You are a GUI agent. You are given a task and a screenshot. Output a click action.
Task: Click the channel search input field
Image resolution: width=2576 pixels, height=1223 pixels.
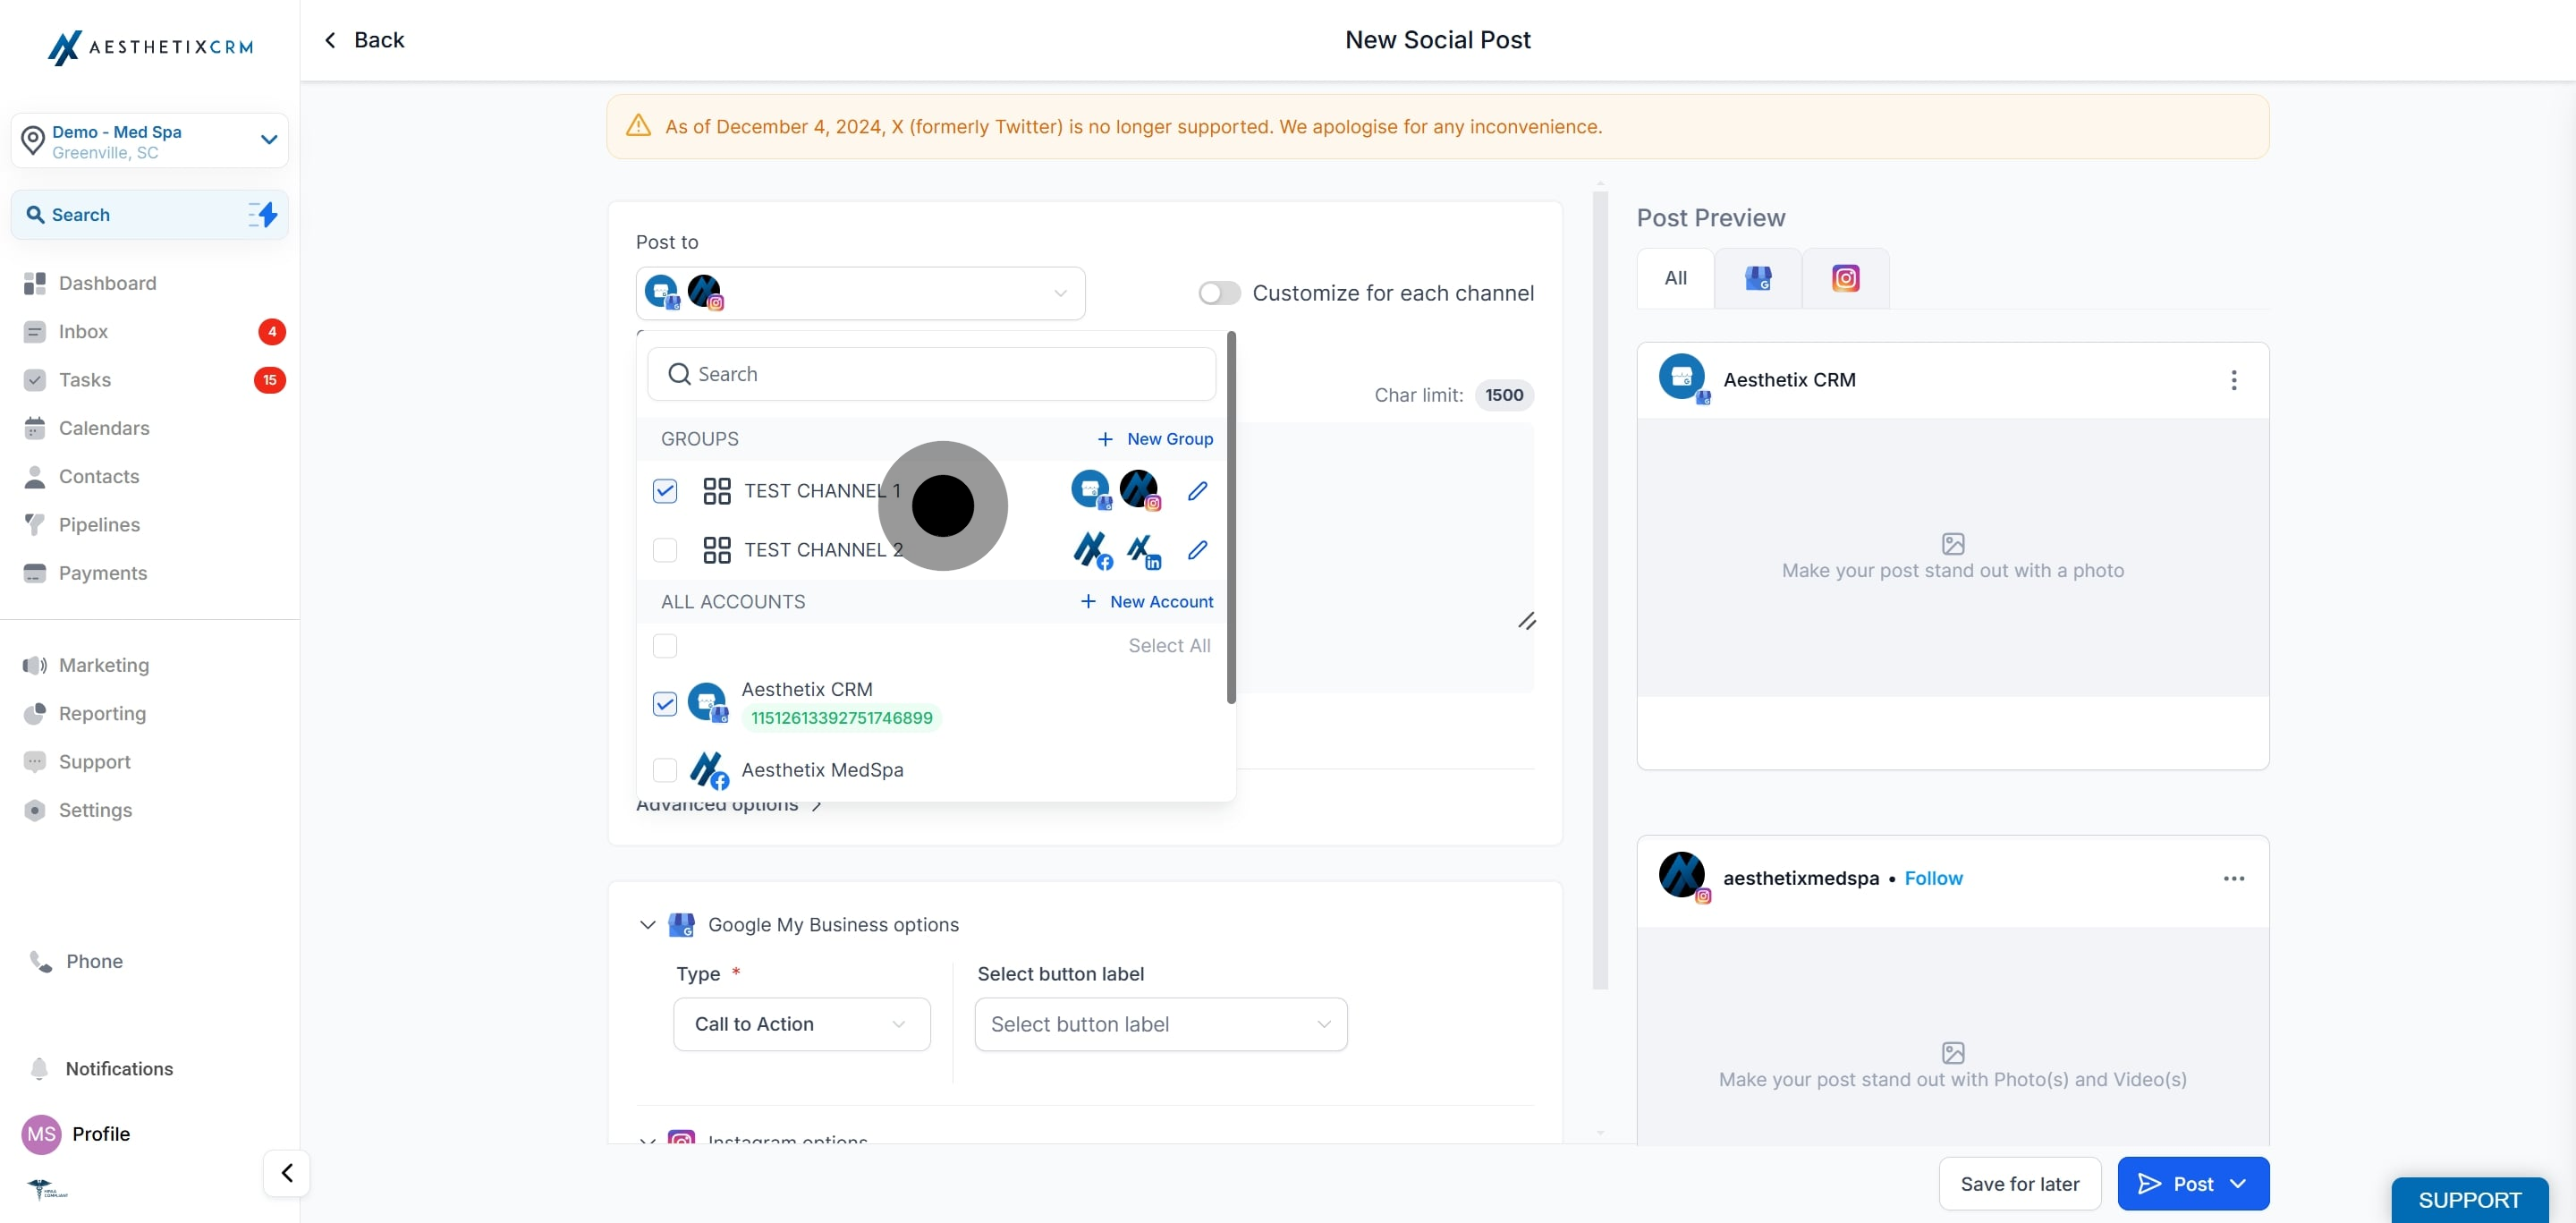click(x=931, y=374)
